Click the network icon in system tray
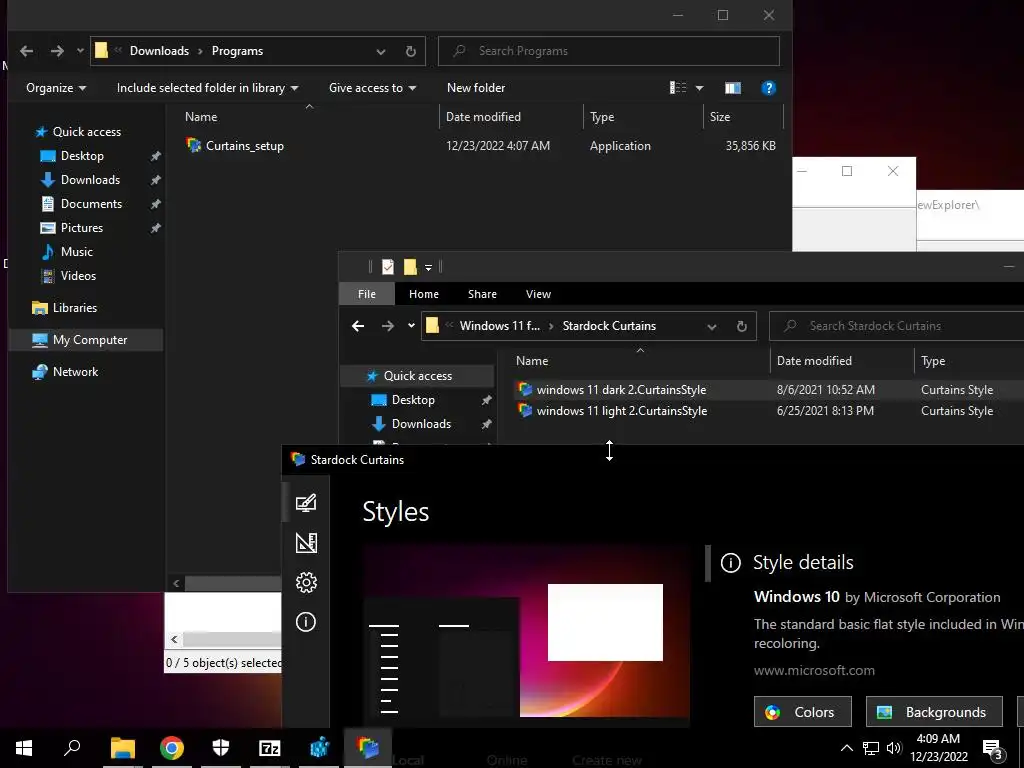The height and width of the screenshot is (768, 1024). click(x=871, y=748)
